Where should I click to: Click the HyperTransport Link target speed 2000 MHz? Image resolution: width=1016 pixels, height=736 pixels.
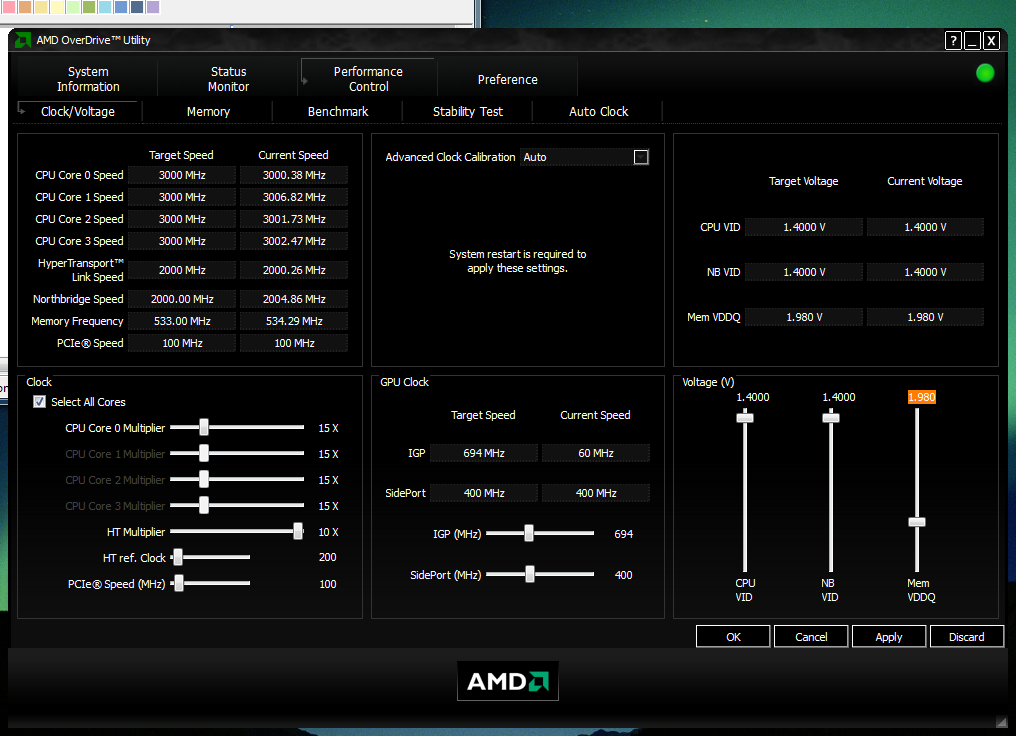coord(182,270)
